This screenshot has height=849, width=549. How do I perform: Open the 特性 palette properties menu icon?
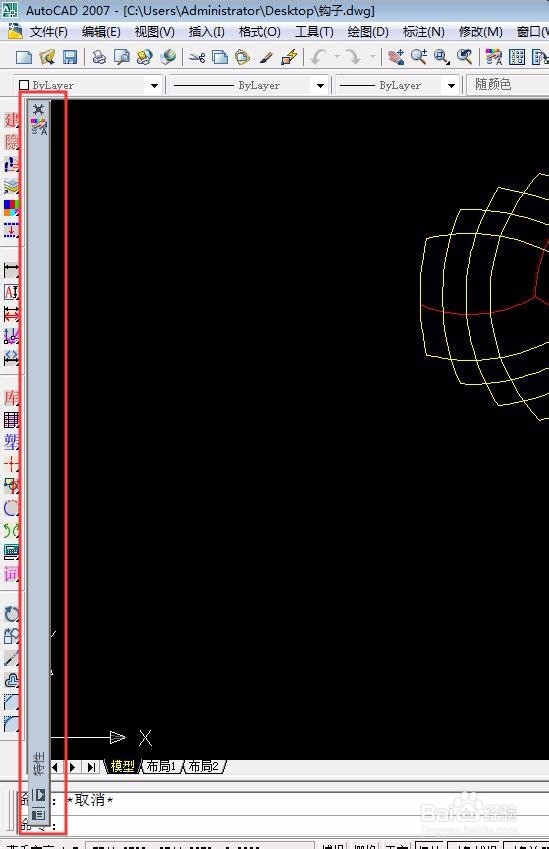[x=38, y=814]
